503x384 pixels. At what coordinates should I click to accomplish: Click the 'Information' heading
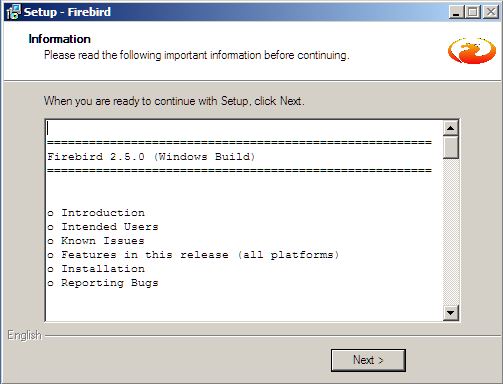pos(59,39)
